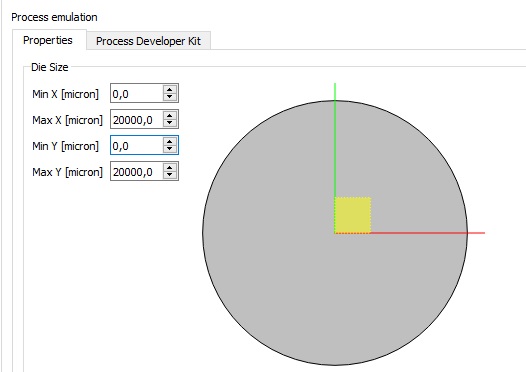Viewport: 526px width, 372px height.
Task: Click the 'Min Y [micron]' label
Action: pos(65,146)
